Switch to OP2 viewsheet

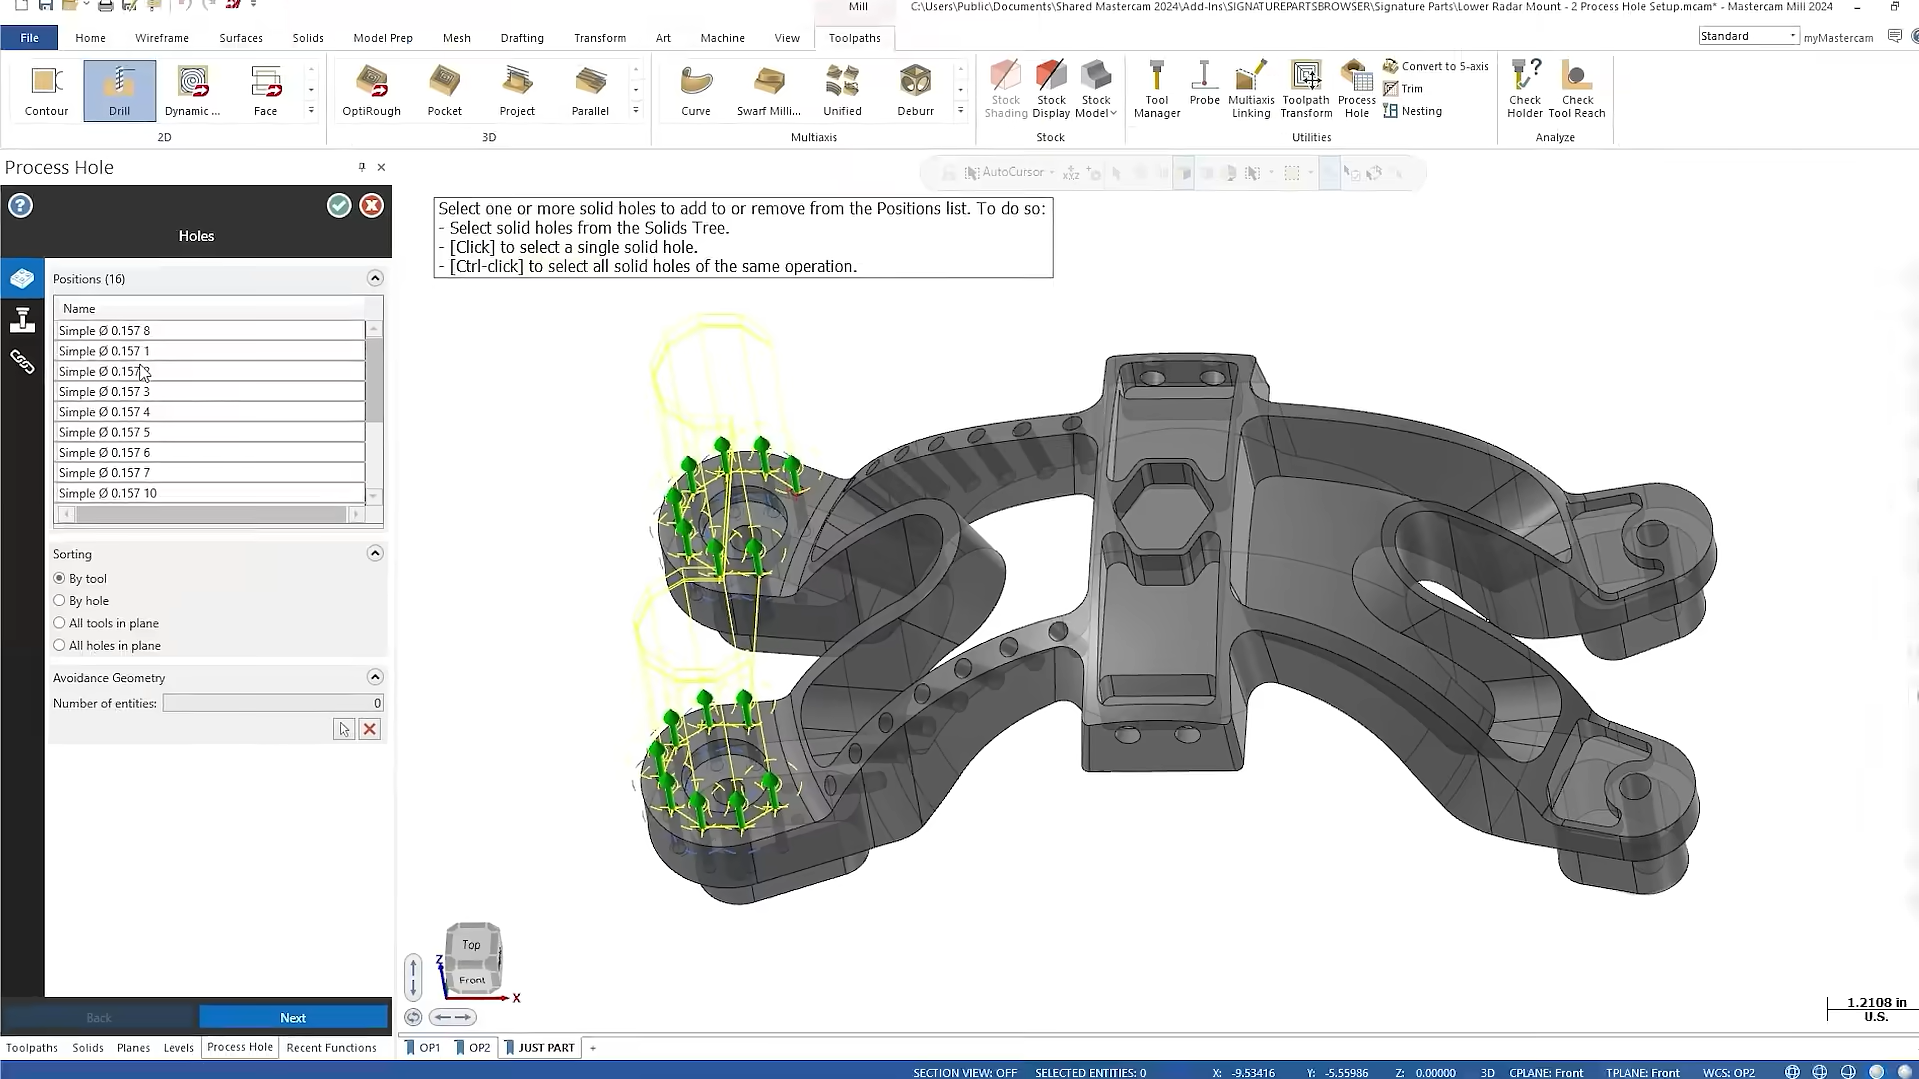[473, 1047]
